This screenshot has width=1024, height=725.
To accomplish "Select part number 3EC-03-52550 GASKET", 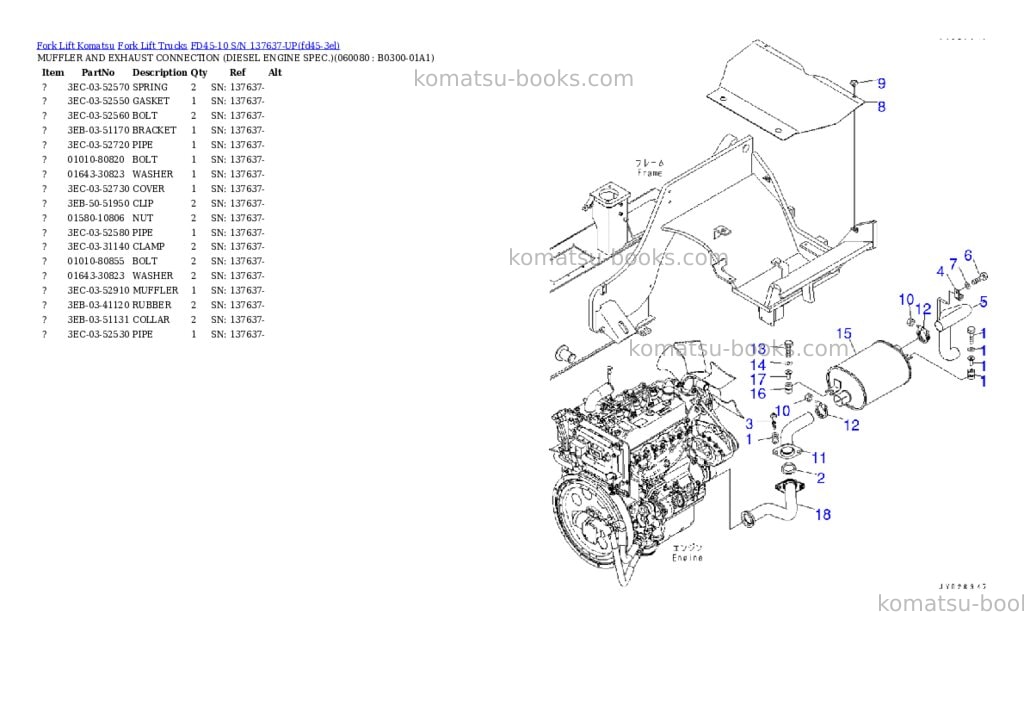I will pyautogui.click(x=118, y=101).
